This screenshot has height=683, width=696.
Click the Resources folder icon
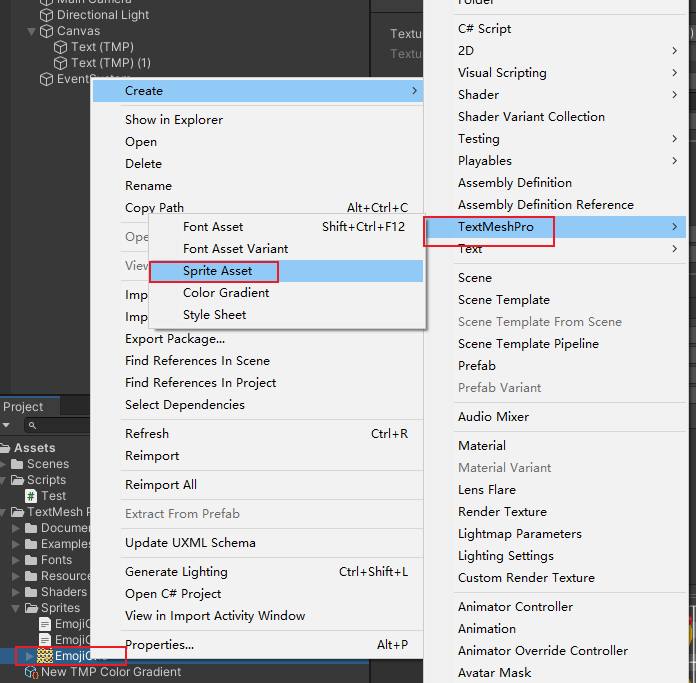click(31, 576)
